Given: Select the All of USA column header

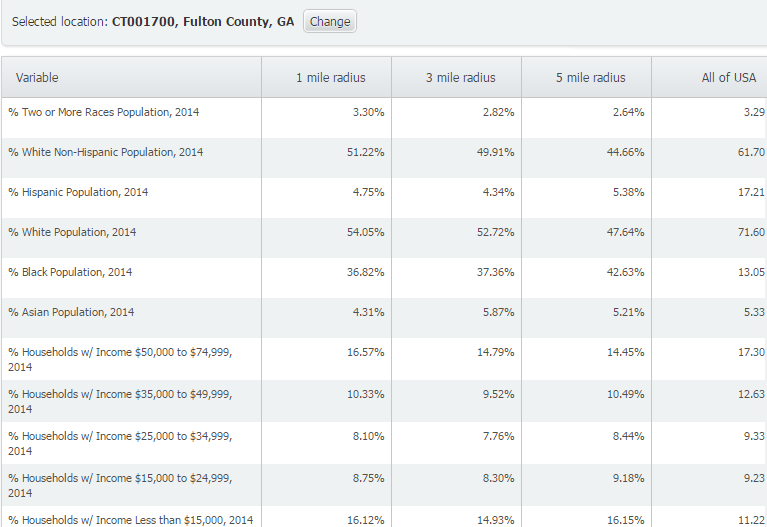Looking at the screenshot, I should pyautogui.click(x=729, y=77).
